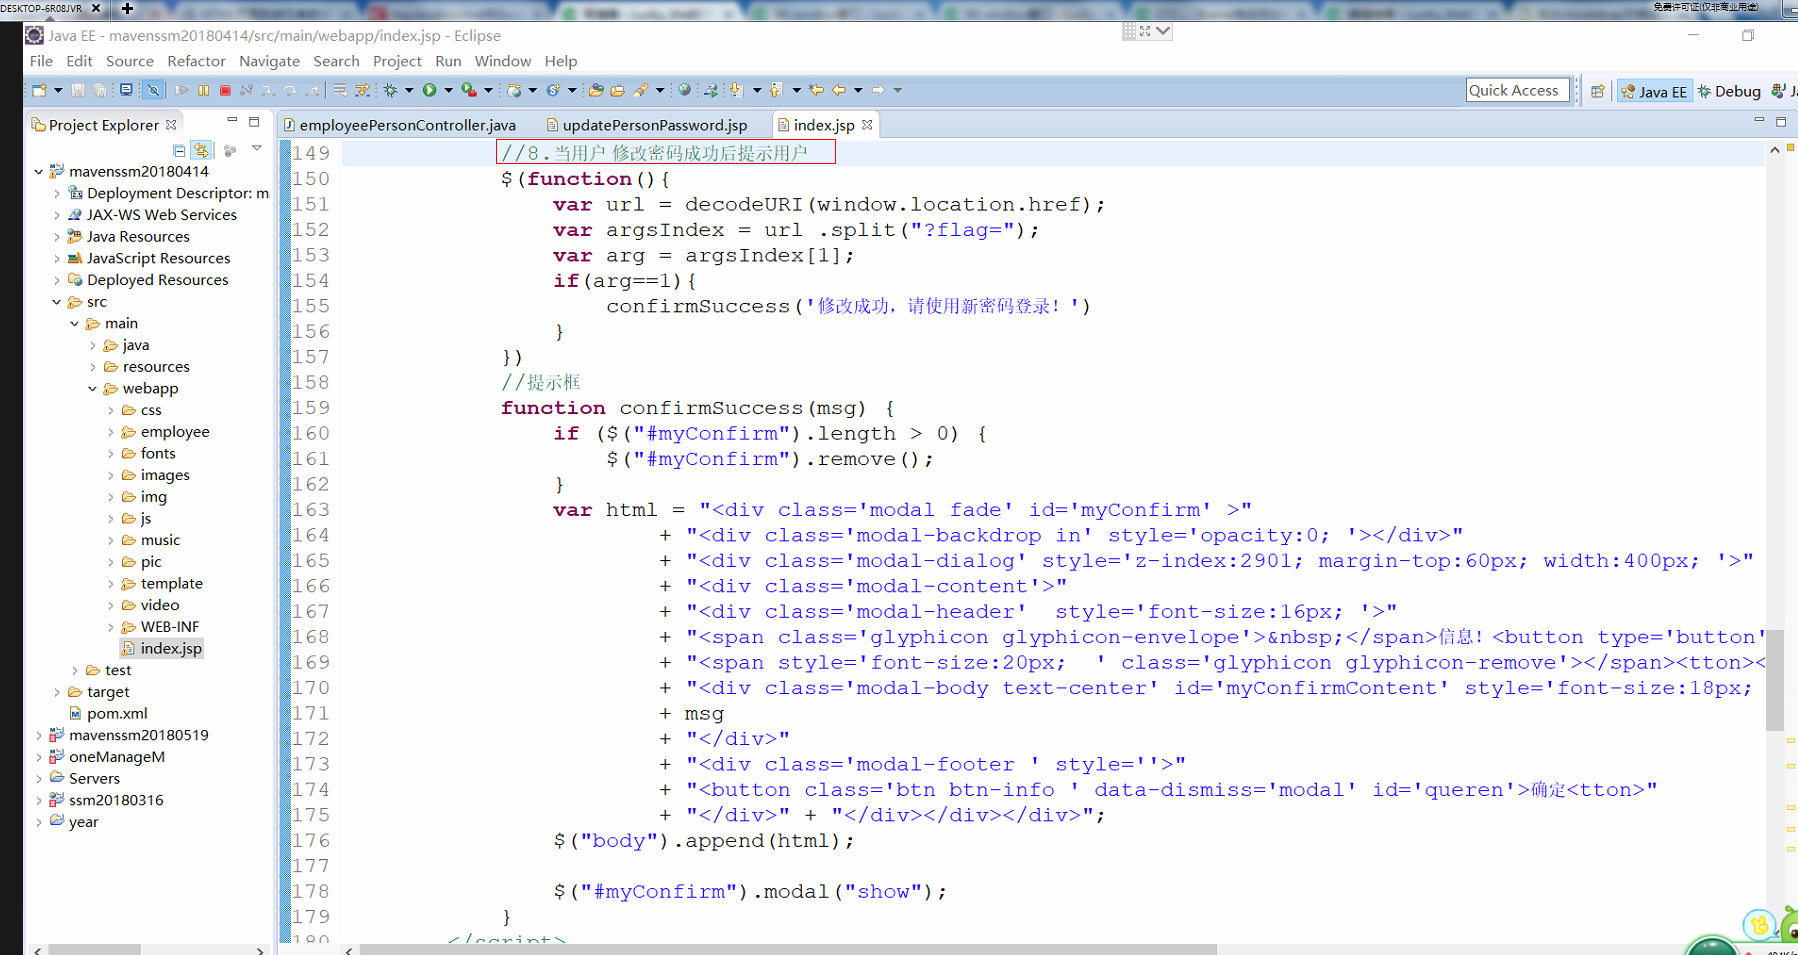Open the Navigate menu

tap(269, 61)
